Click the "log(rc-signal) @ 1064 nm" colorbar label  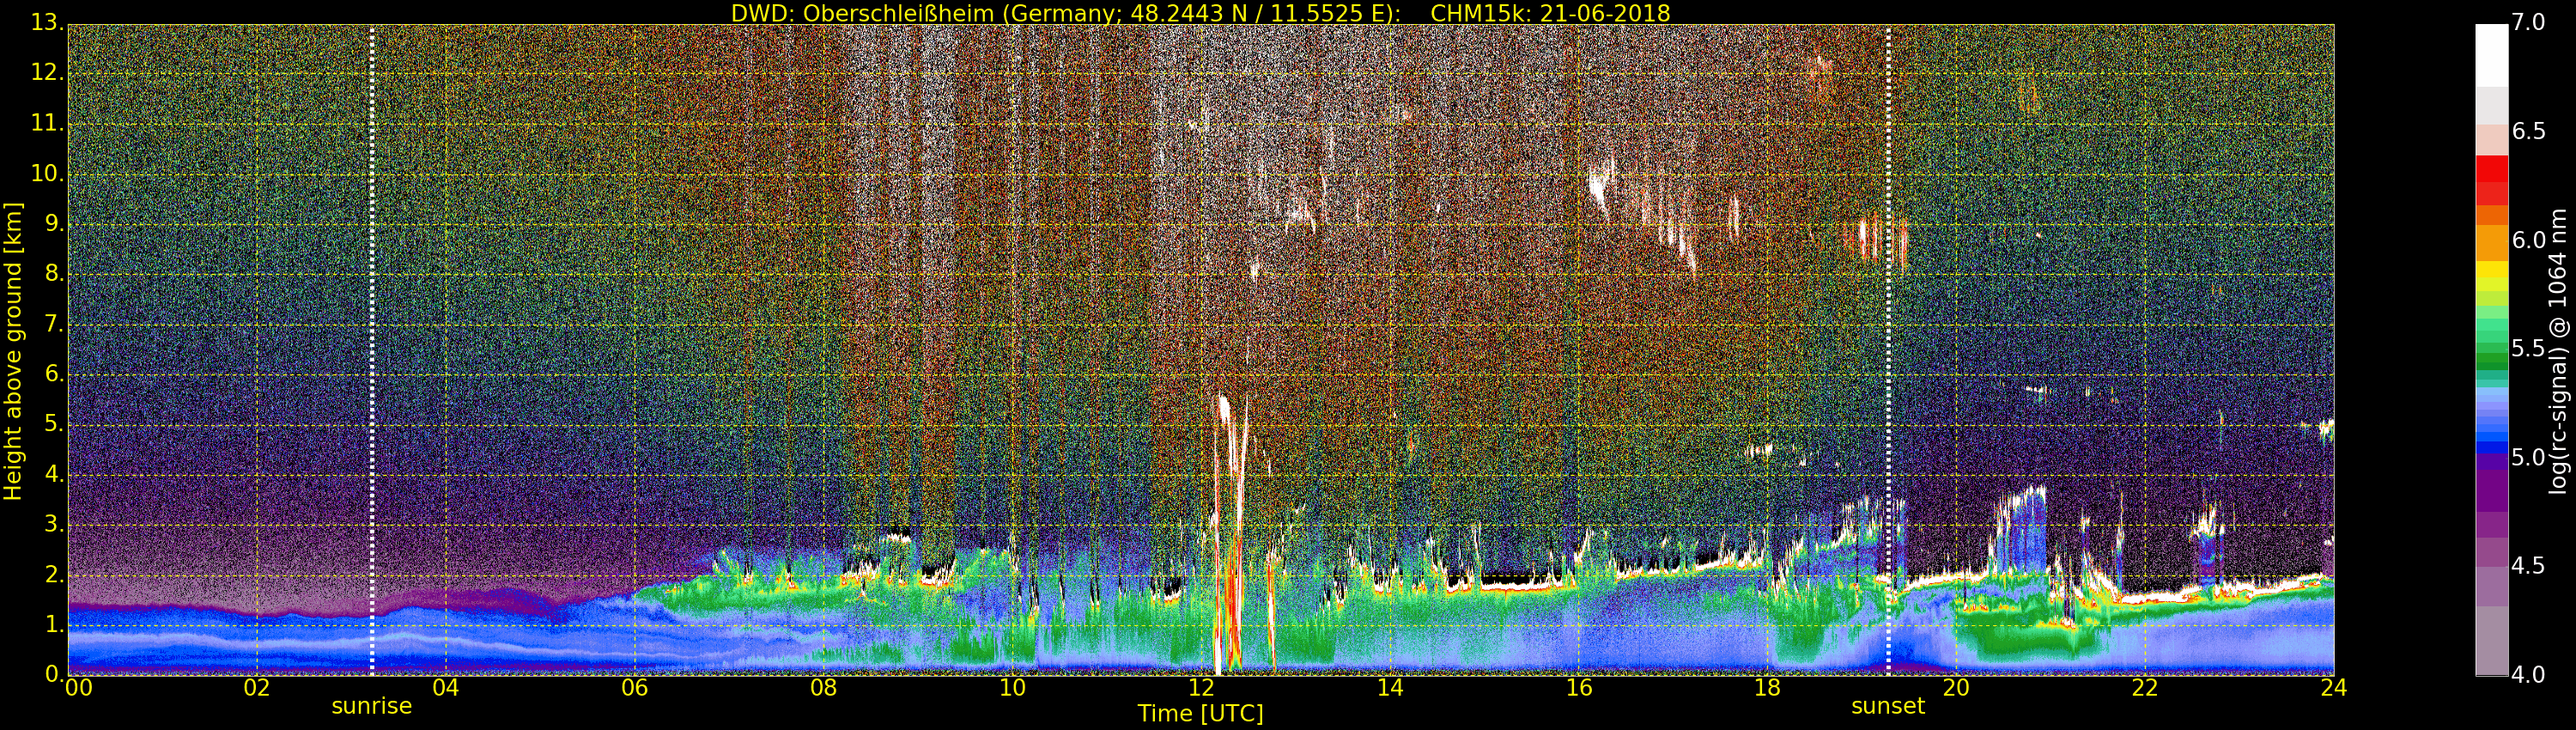pos(2557,350)
